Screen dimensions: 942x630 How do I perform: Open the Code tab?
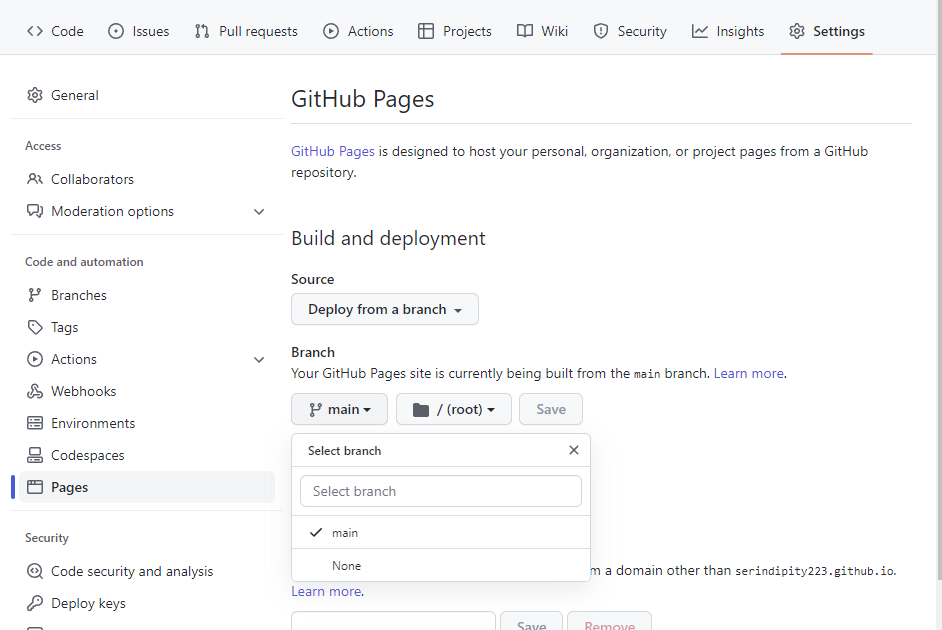[x=55, y=31]
